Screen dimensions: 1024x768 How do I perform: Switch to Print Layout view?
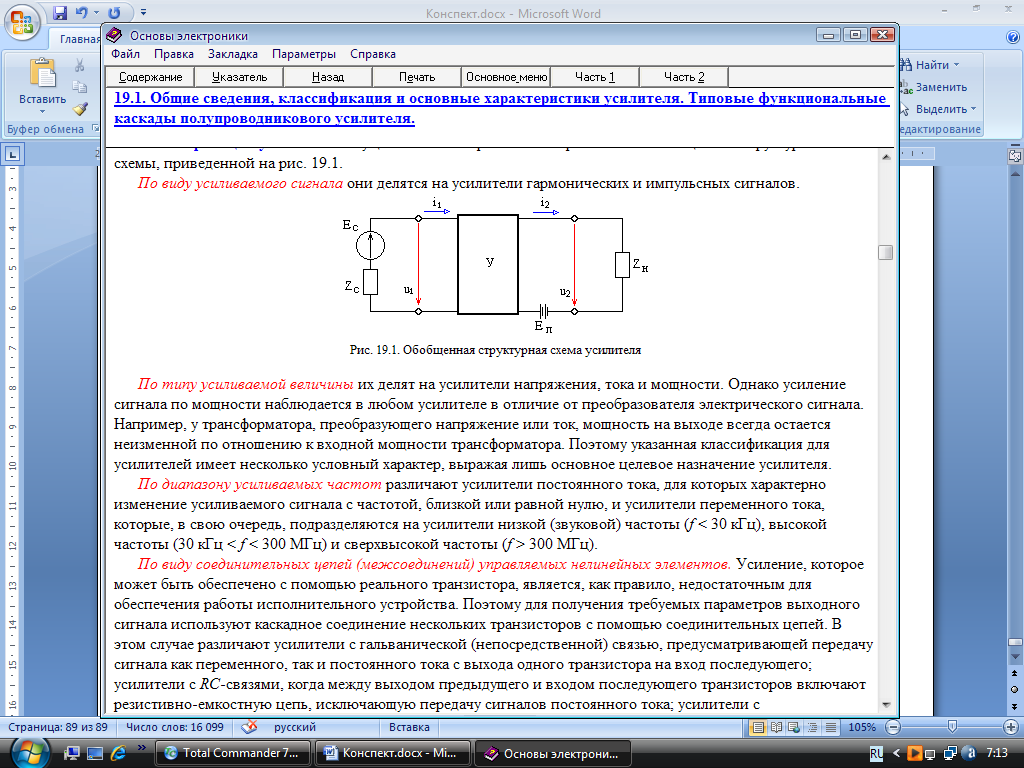click(x=758, y=727)
